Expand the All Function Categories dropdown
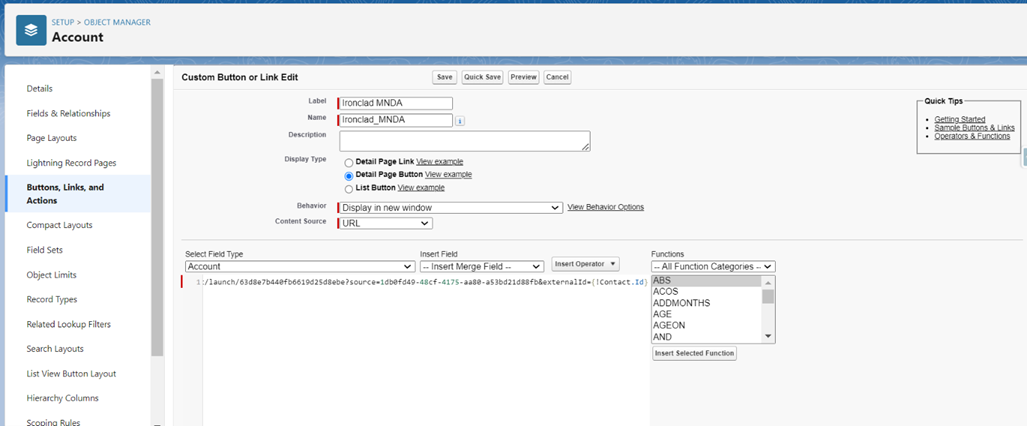This screenshot has width=1027, height=426. point(712,267)
